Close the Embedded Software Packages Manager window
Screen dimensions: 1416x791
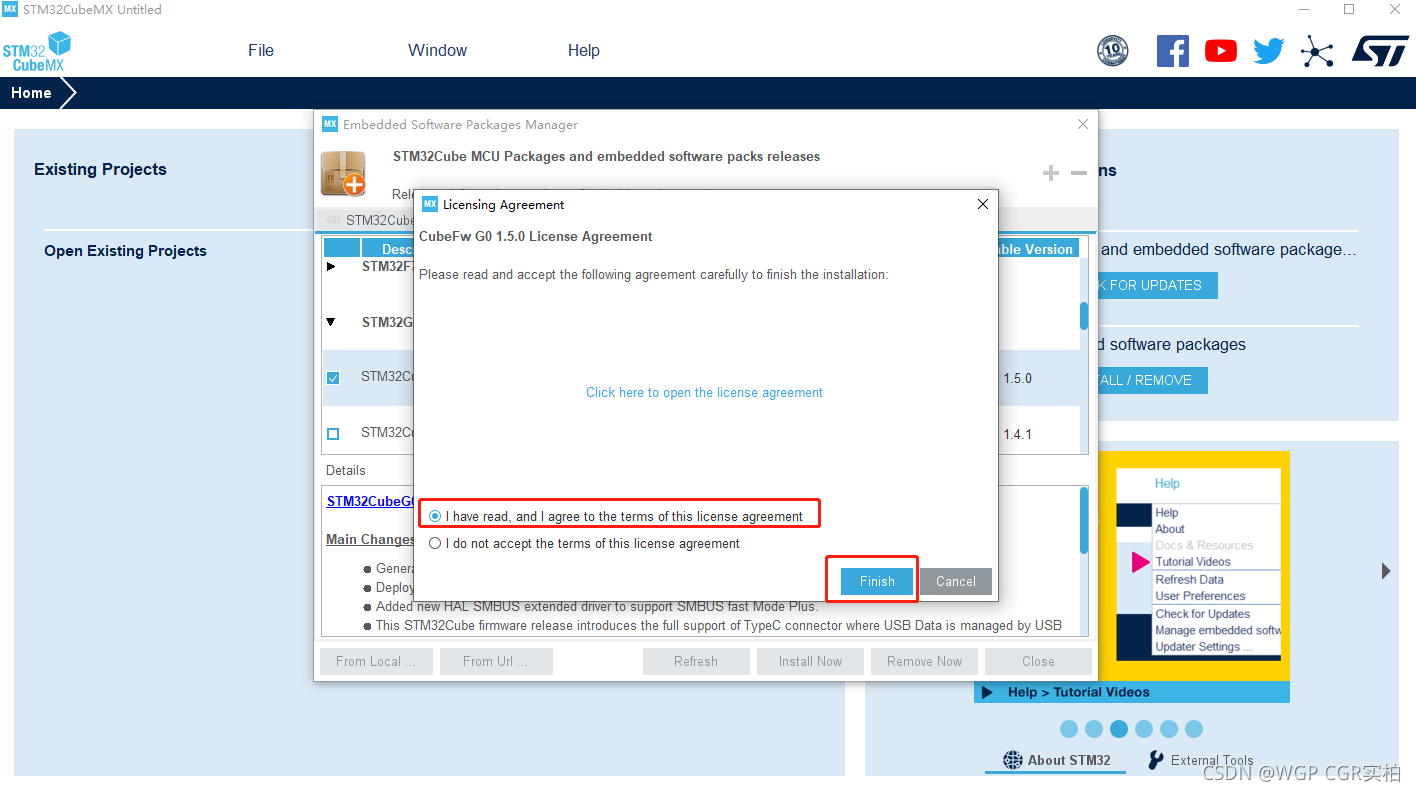pos(1082,124)
